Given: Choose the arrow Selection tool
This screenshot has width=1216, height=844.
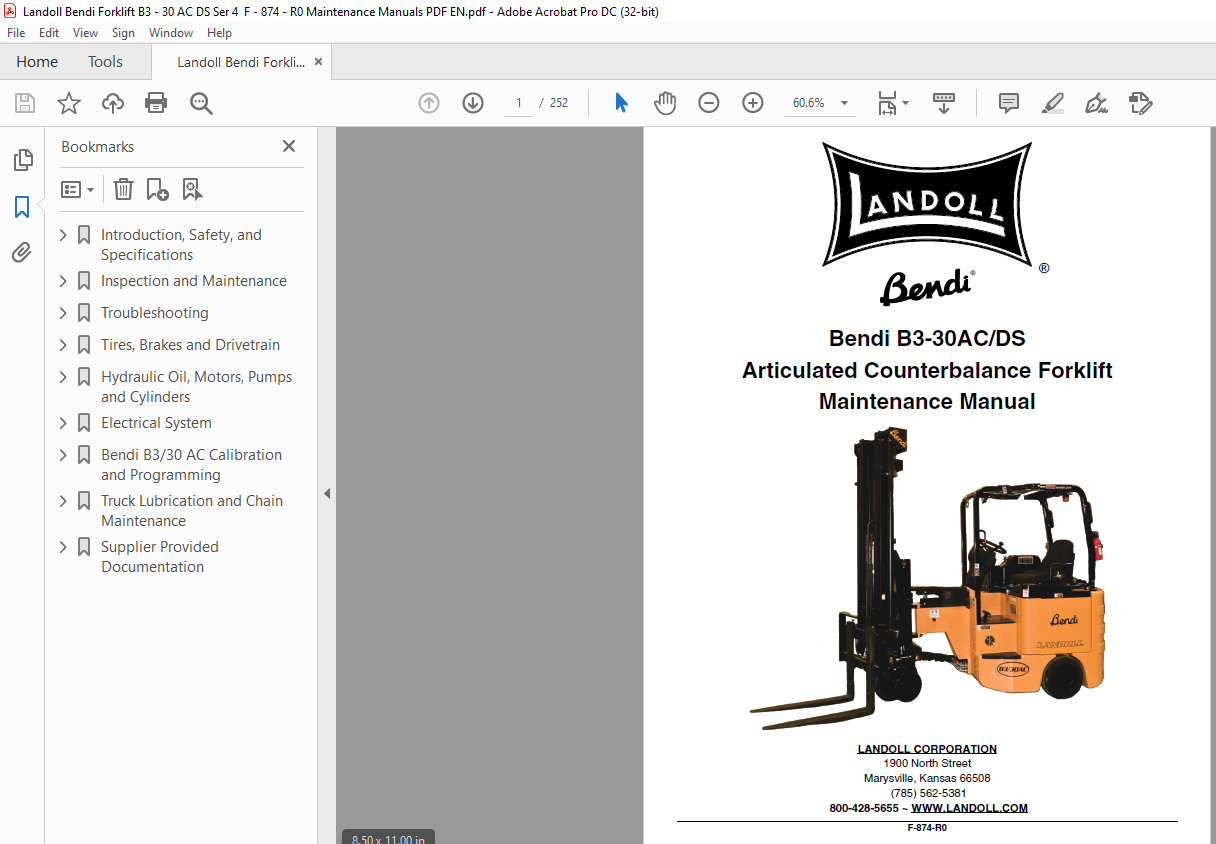Looking at the screenshot, I should click(x=621, y=103).
